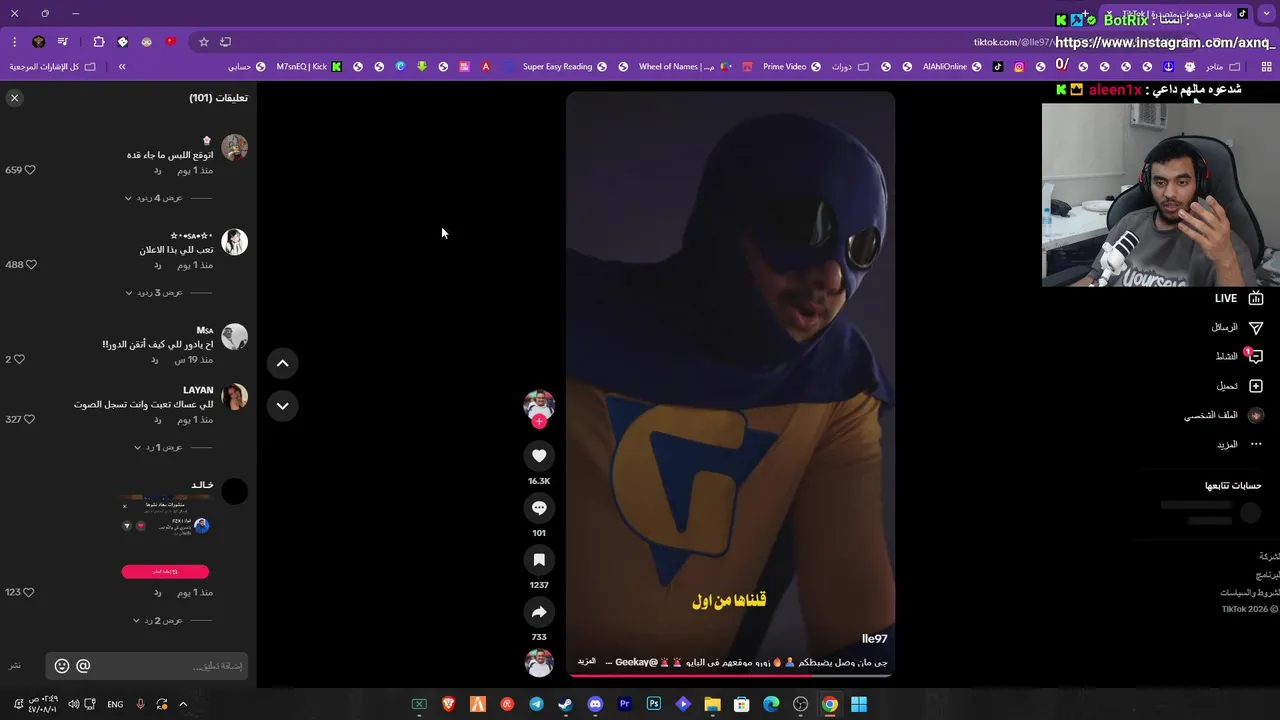Reply to LAYAN's comment
1280x720 pixels.
pos(157,419)
